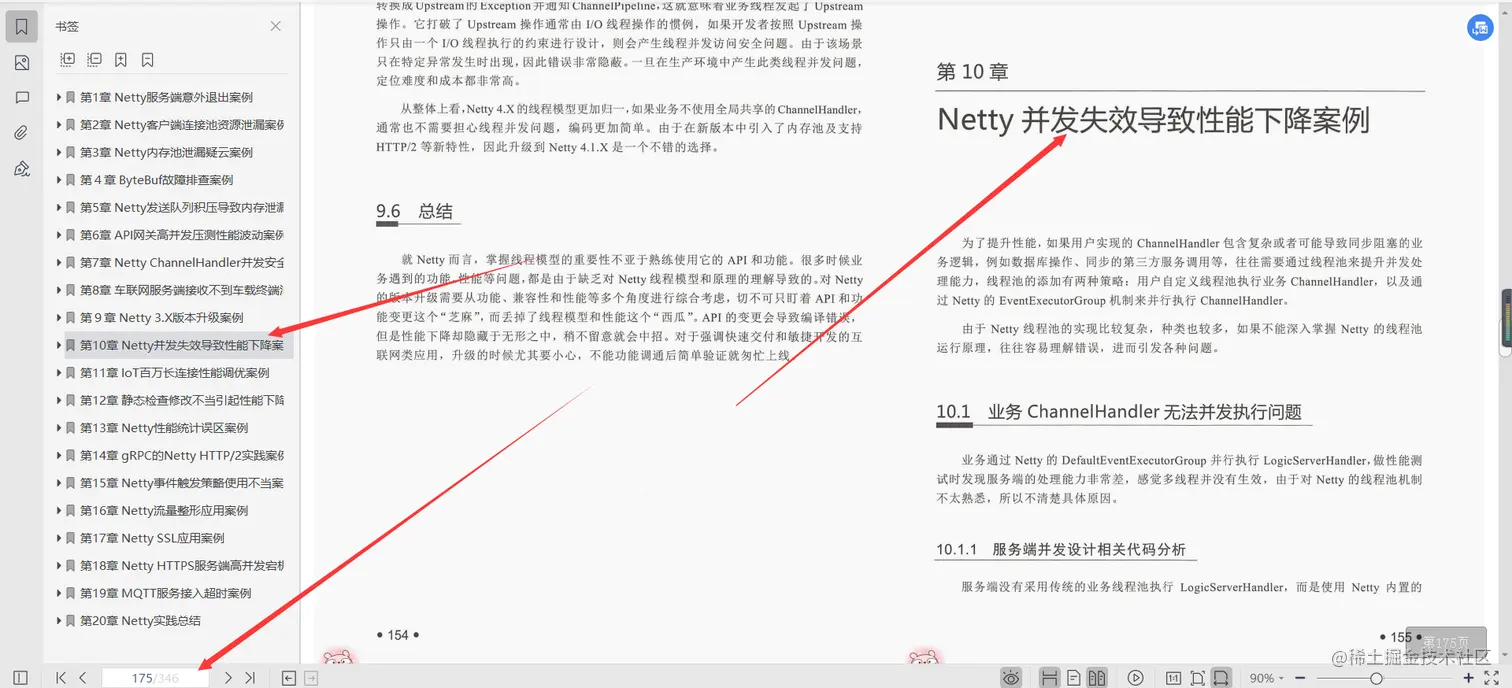1512x688 pixels.
Task: Enable two-page book view mode
Action: click(x=1096, y=677)
